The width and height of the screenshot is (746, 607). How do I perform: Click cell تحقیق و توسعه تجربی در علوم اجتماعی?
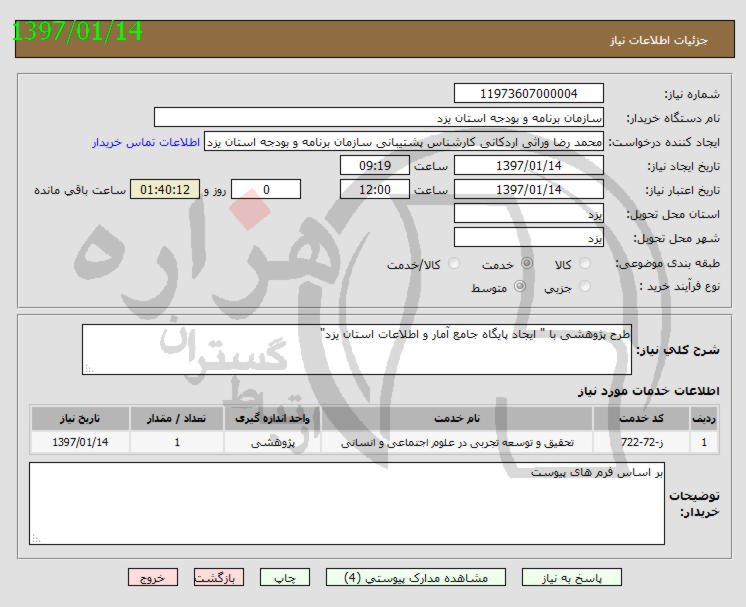[457, 442]
